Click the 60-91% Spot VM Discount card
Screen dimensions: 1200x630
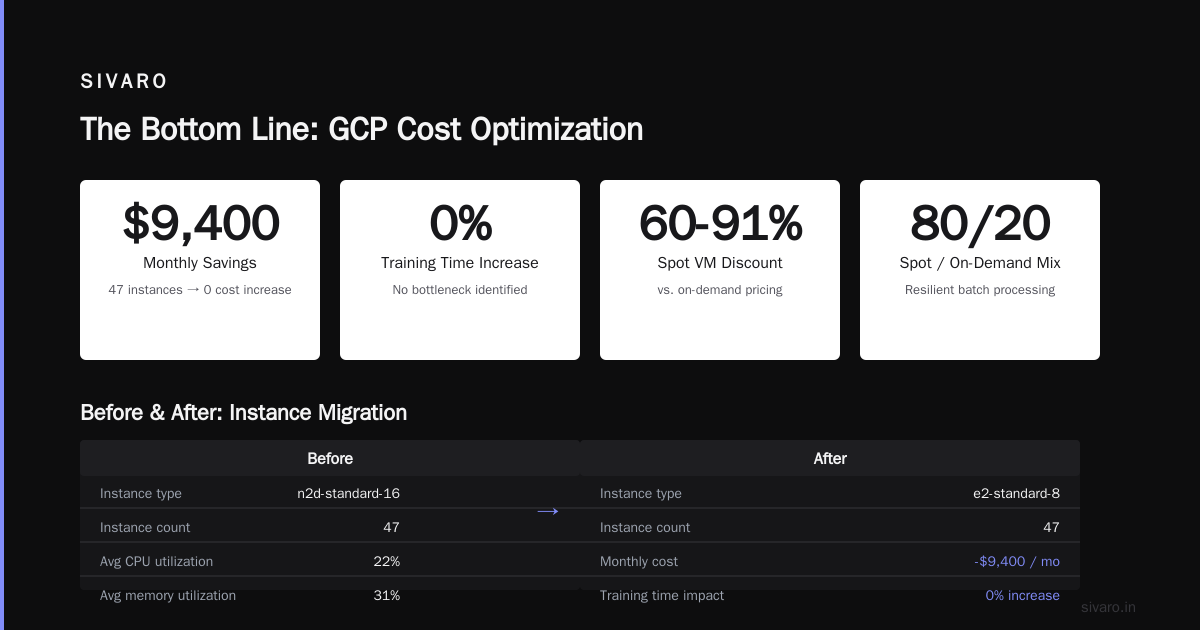coord(720,270)
